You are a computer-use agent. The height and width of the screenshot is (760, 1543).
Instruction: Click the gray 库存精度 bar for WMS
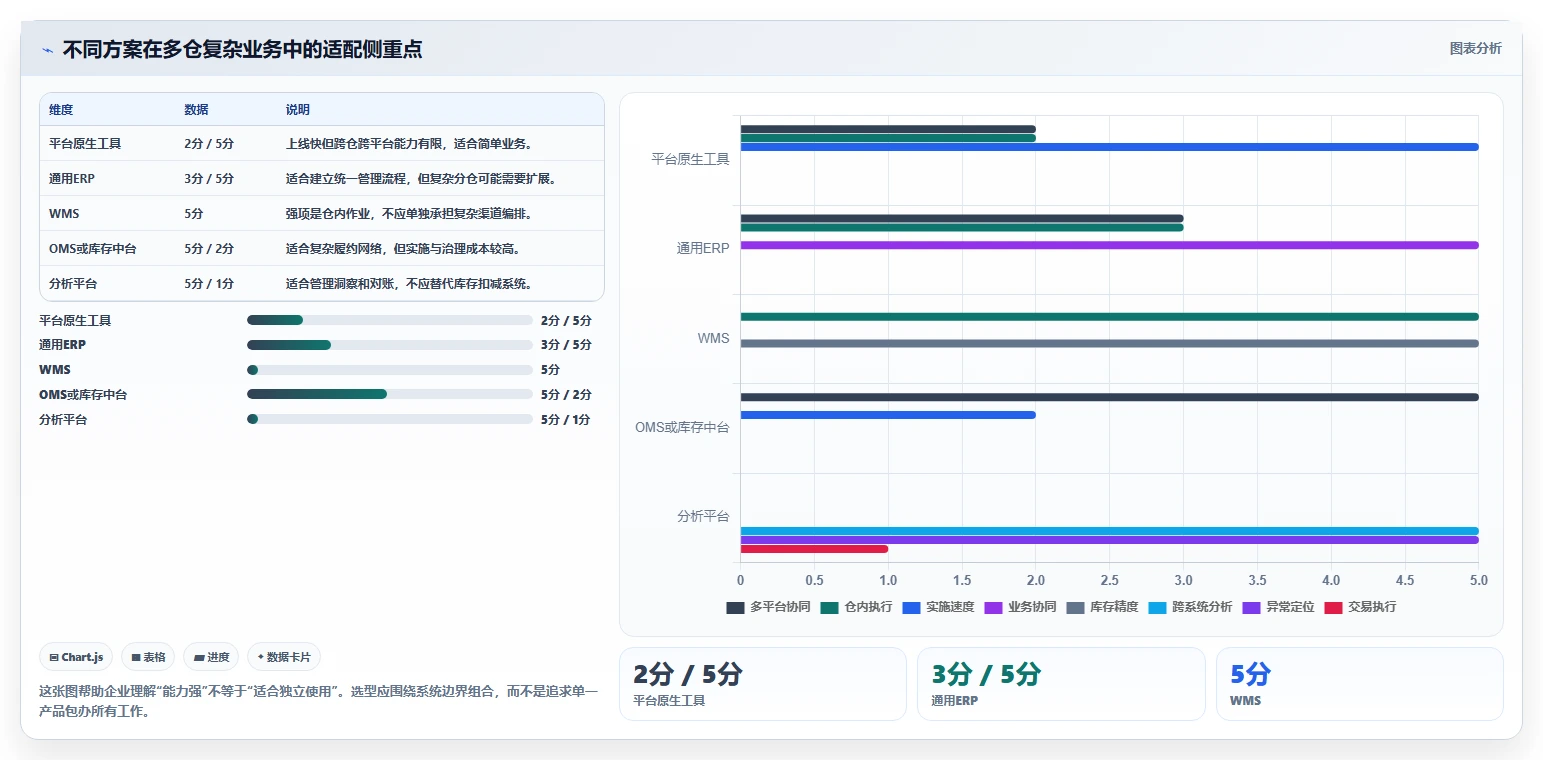[1109, 344]
